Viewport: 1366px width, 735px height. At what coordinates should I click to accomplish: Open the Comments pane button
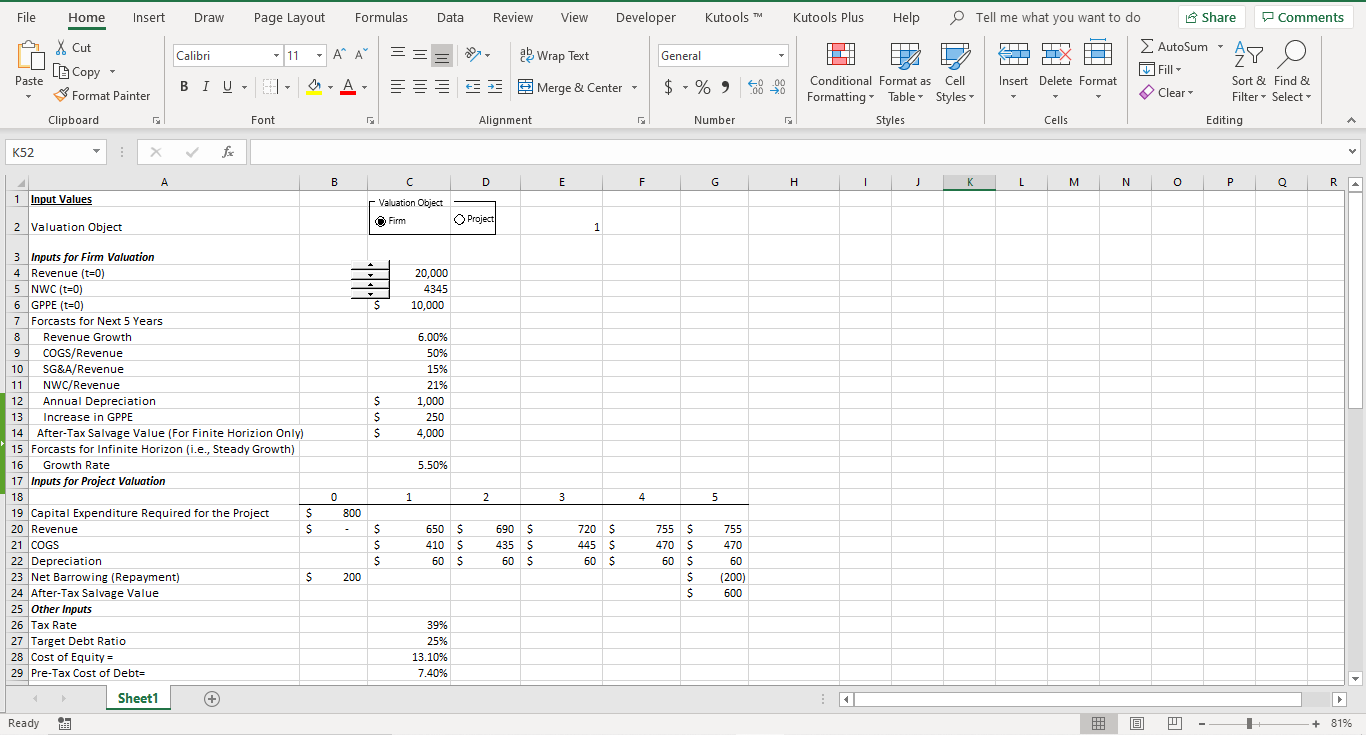1304,17
